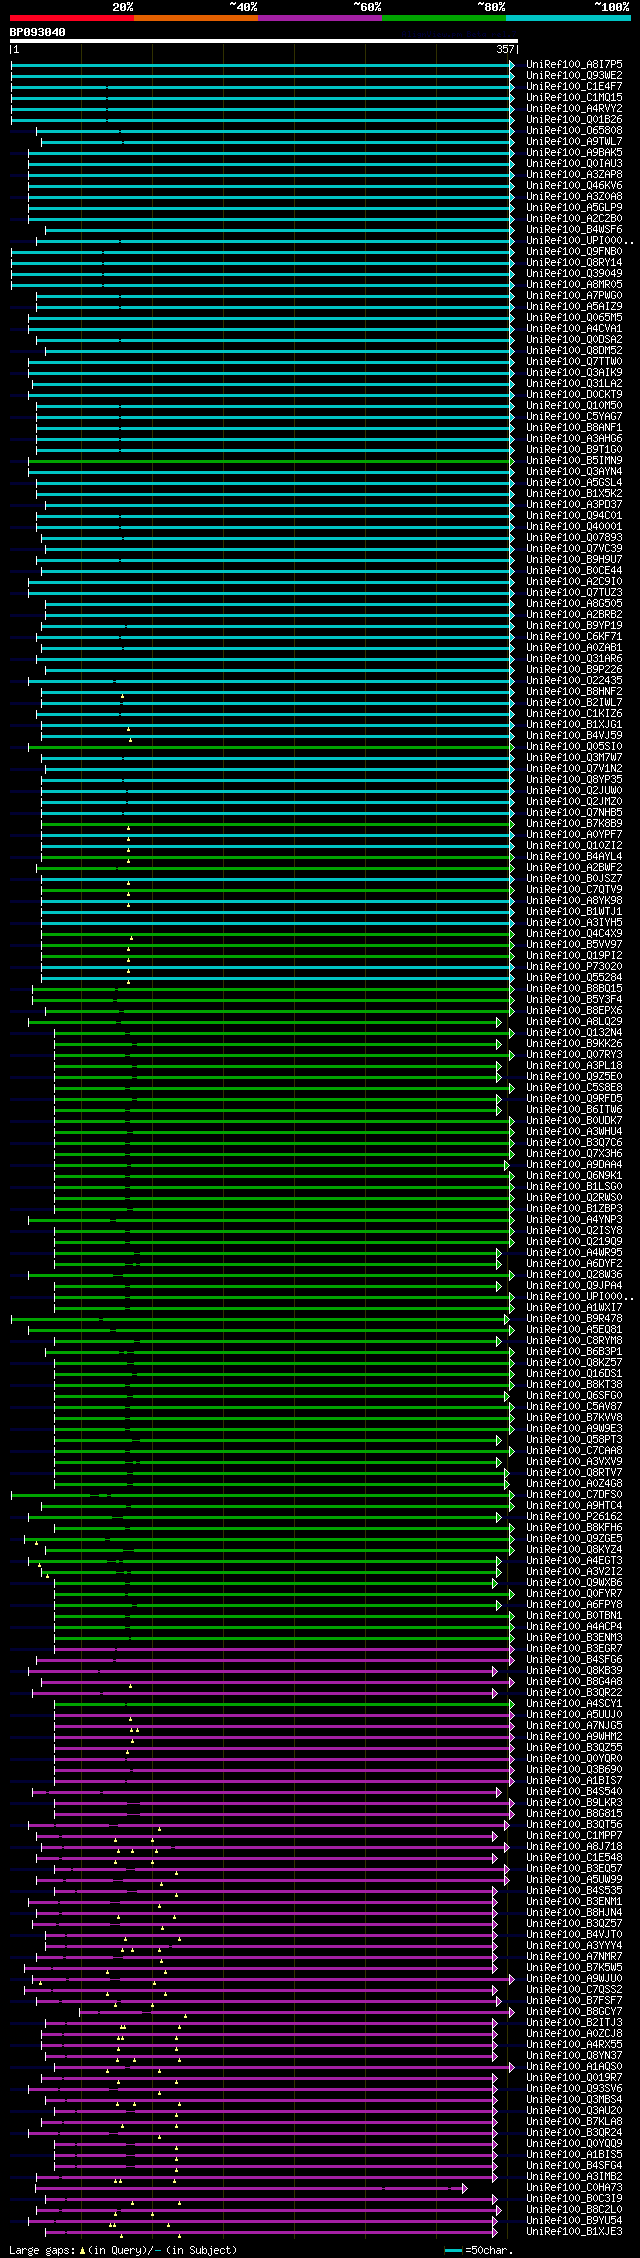Select the UniRef100_C1MQ15 label
Screen dimensions: 640x2258
(x=574, y=97)
